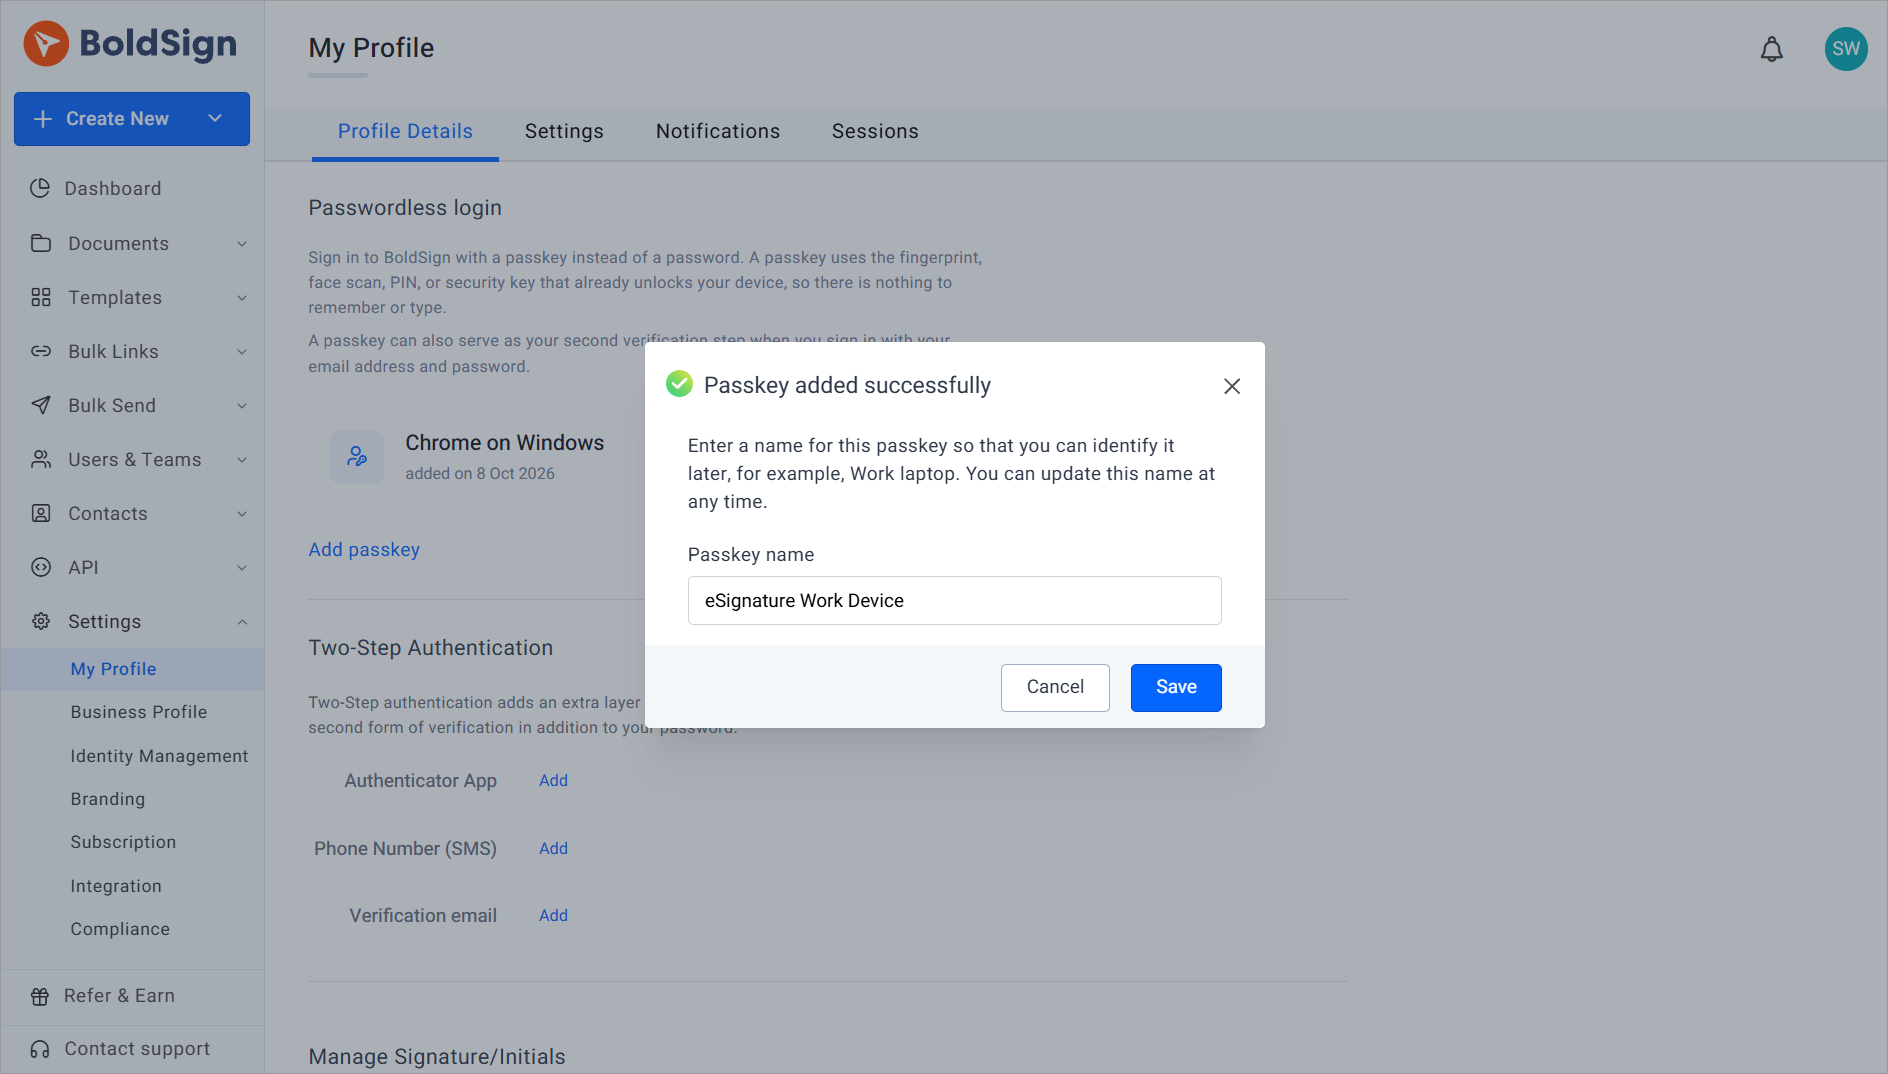Viewport: 1888px width, 1074px height.
Task: Expand the Users & Teams chevron
Action: point(242,460)
